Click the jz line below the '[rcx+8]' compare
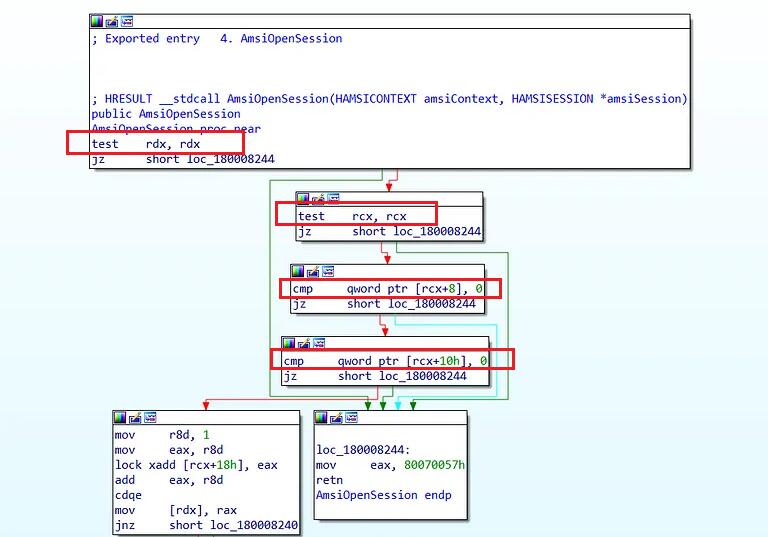 click(384, 304)
